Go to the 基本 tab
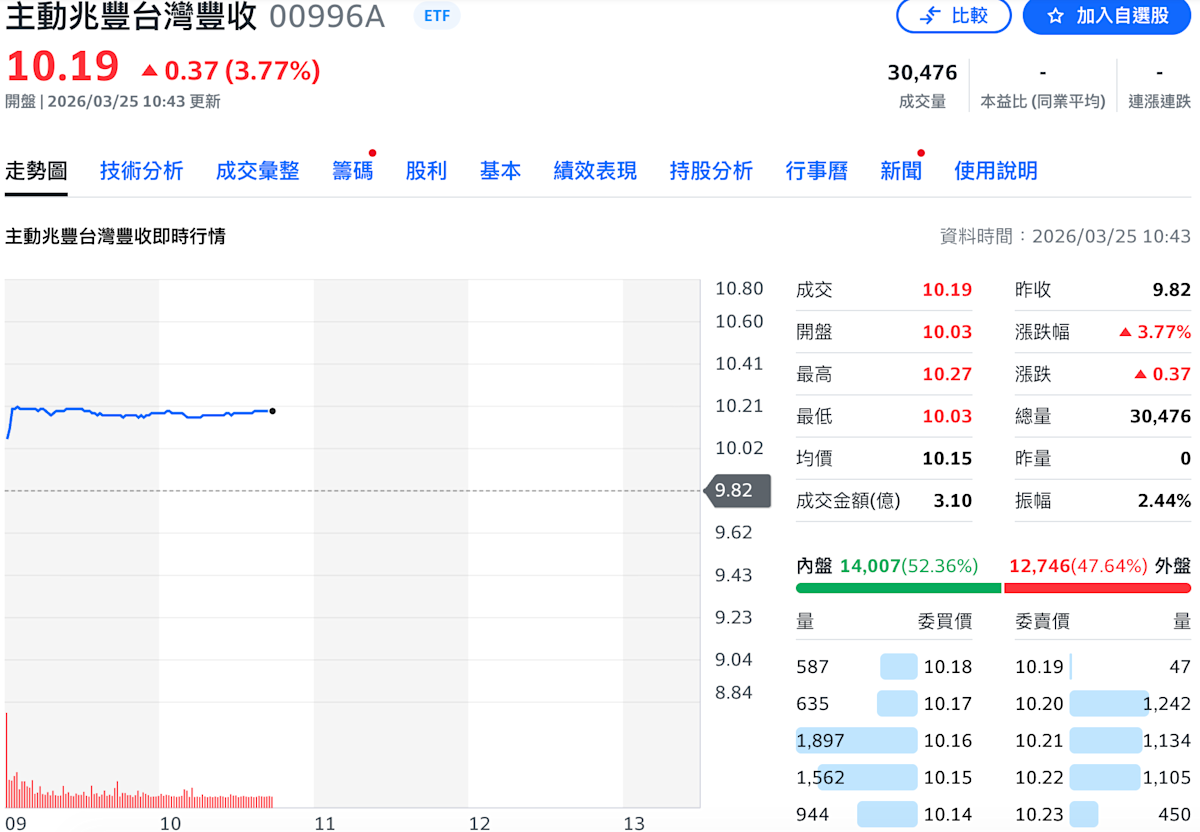Image resolution: width=1200 pixels, height=832 pixels. [x=500, y=171]
